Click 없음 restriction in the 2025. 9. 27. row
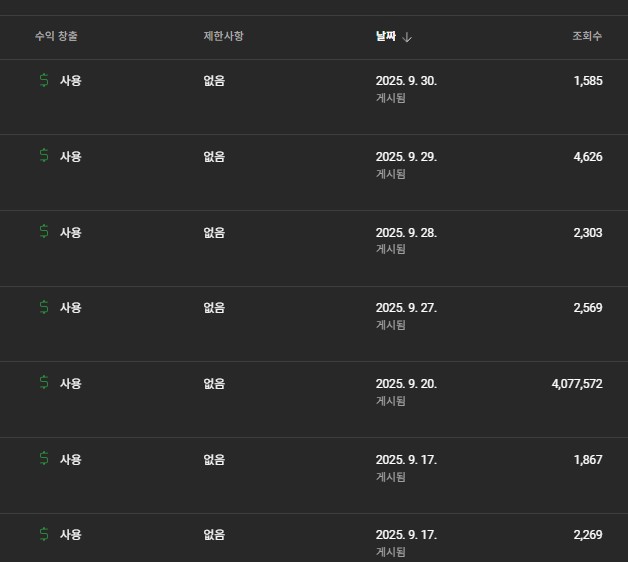Screen dimensions: 628x562 (214, 307)
